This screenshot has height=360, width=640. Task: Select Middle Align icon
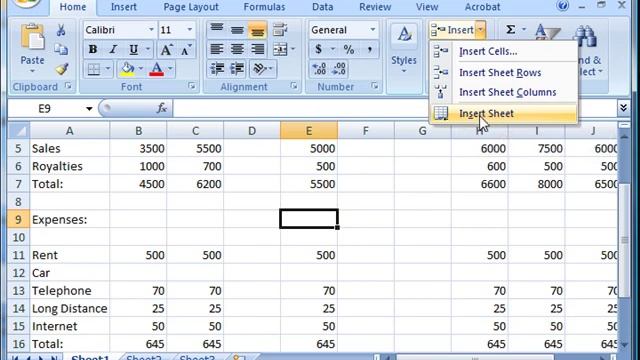pos(237,30)
